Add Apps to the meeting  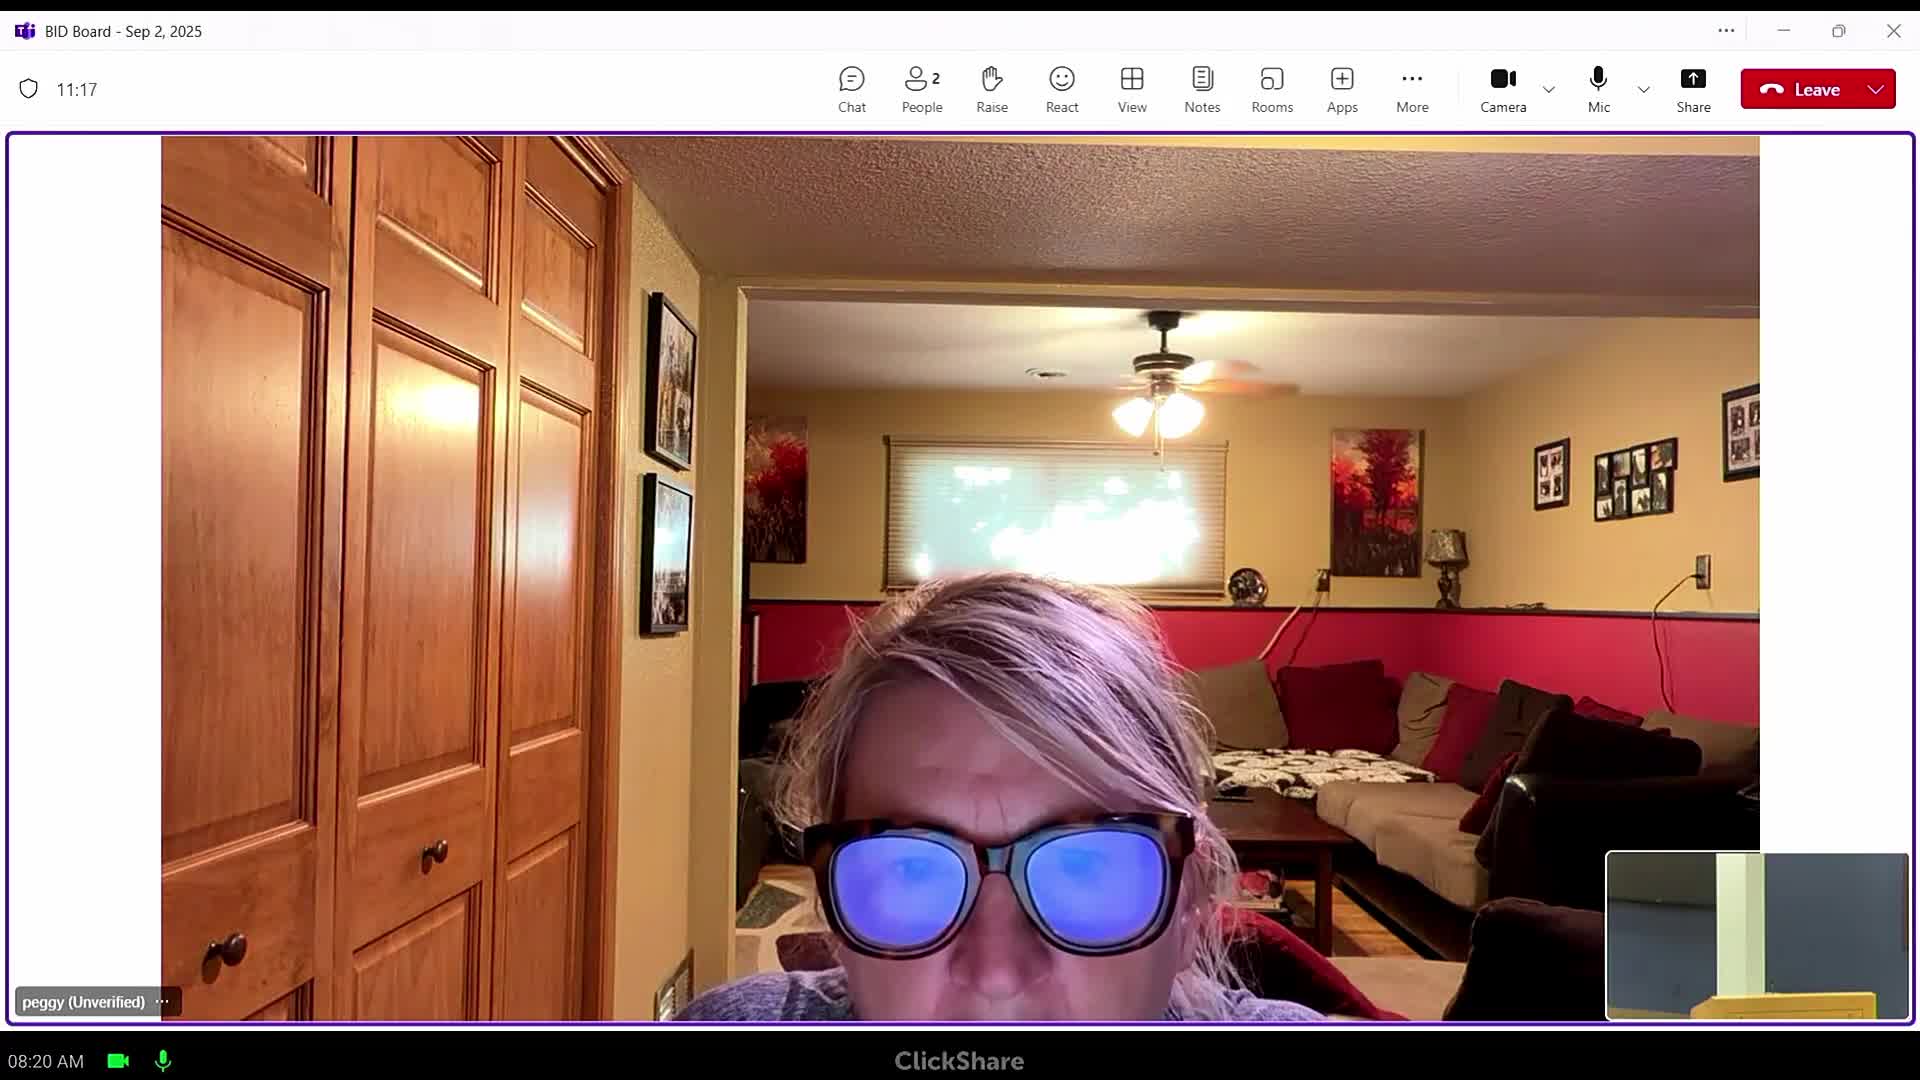[1341, 89]
